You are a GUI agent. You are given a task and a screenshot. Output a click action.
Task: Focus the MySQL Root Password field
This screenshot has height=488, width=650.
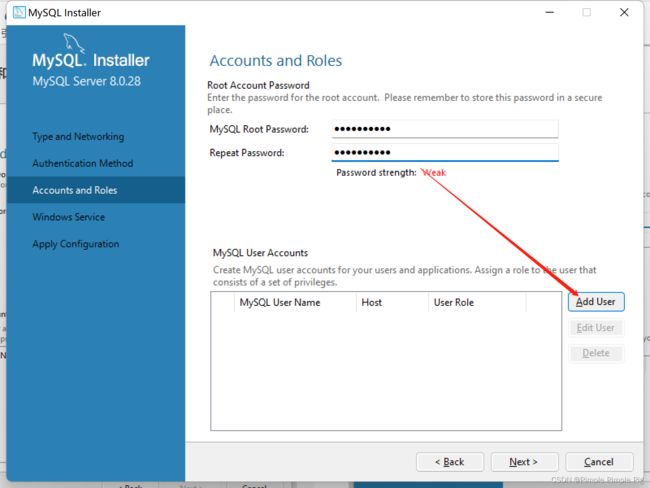click(445, 129)
